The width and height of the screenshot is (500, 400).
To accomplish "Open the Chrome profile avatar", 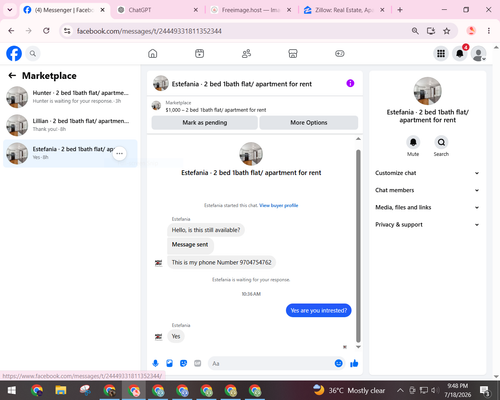I will [x=471, y=31].
